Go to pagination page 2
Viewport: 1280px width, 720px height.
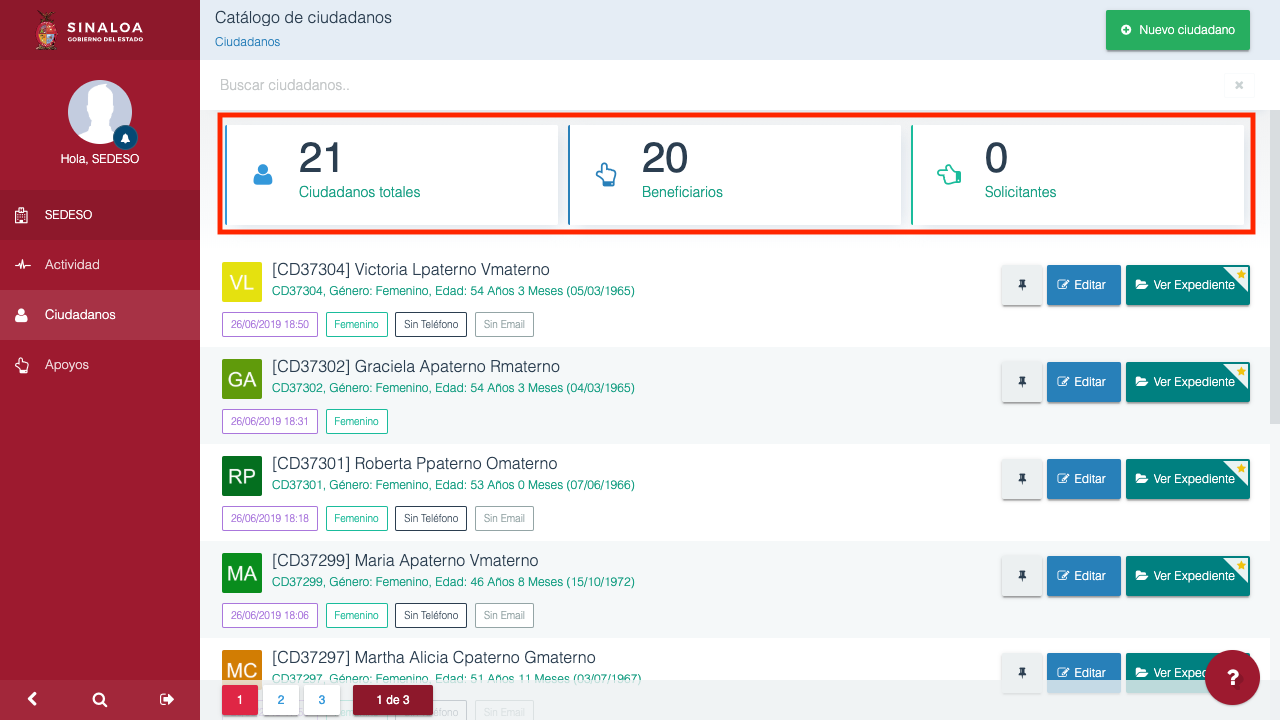[x=281, y=700]
